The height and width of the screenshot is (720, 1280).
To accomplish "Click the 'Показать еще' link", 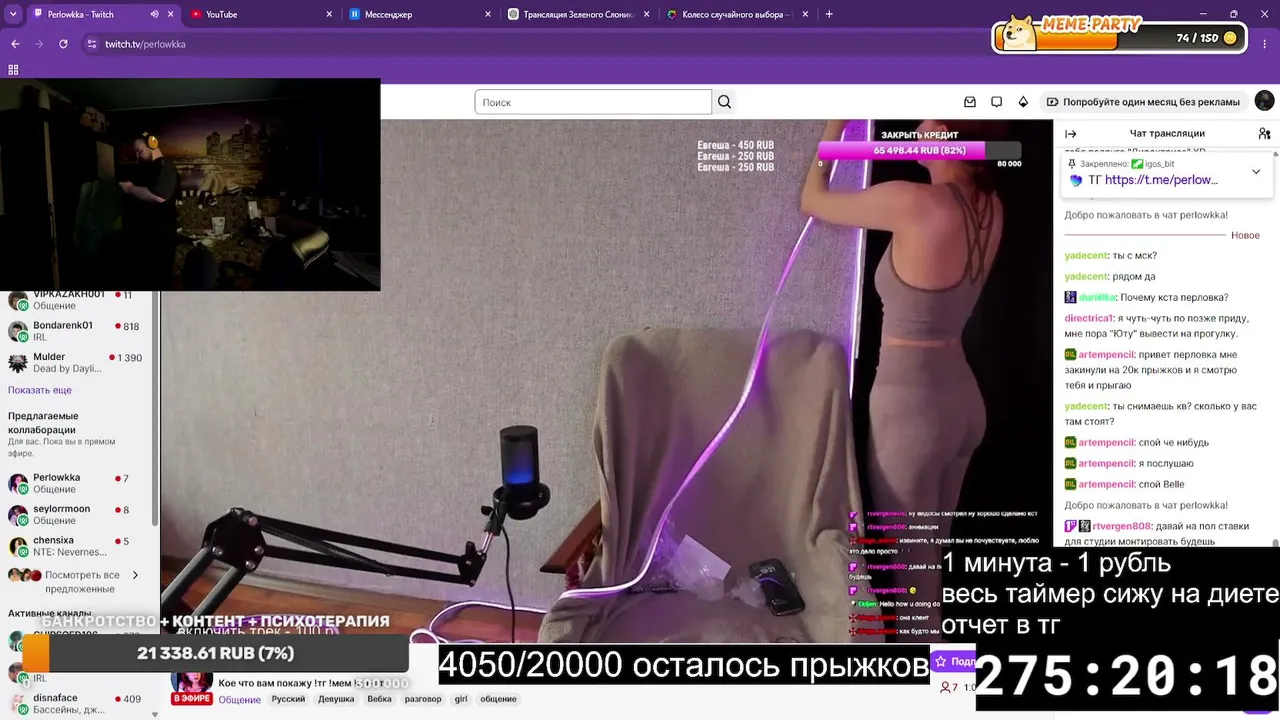I will 40,390.
